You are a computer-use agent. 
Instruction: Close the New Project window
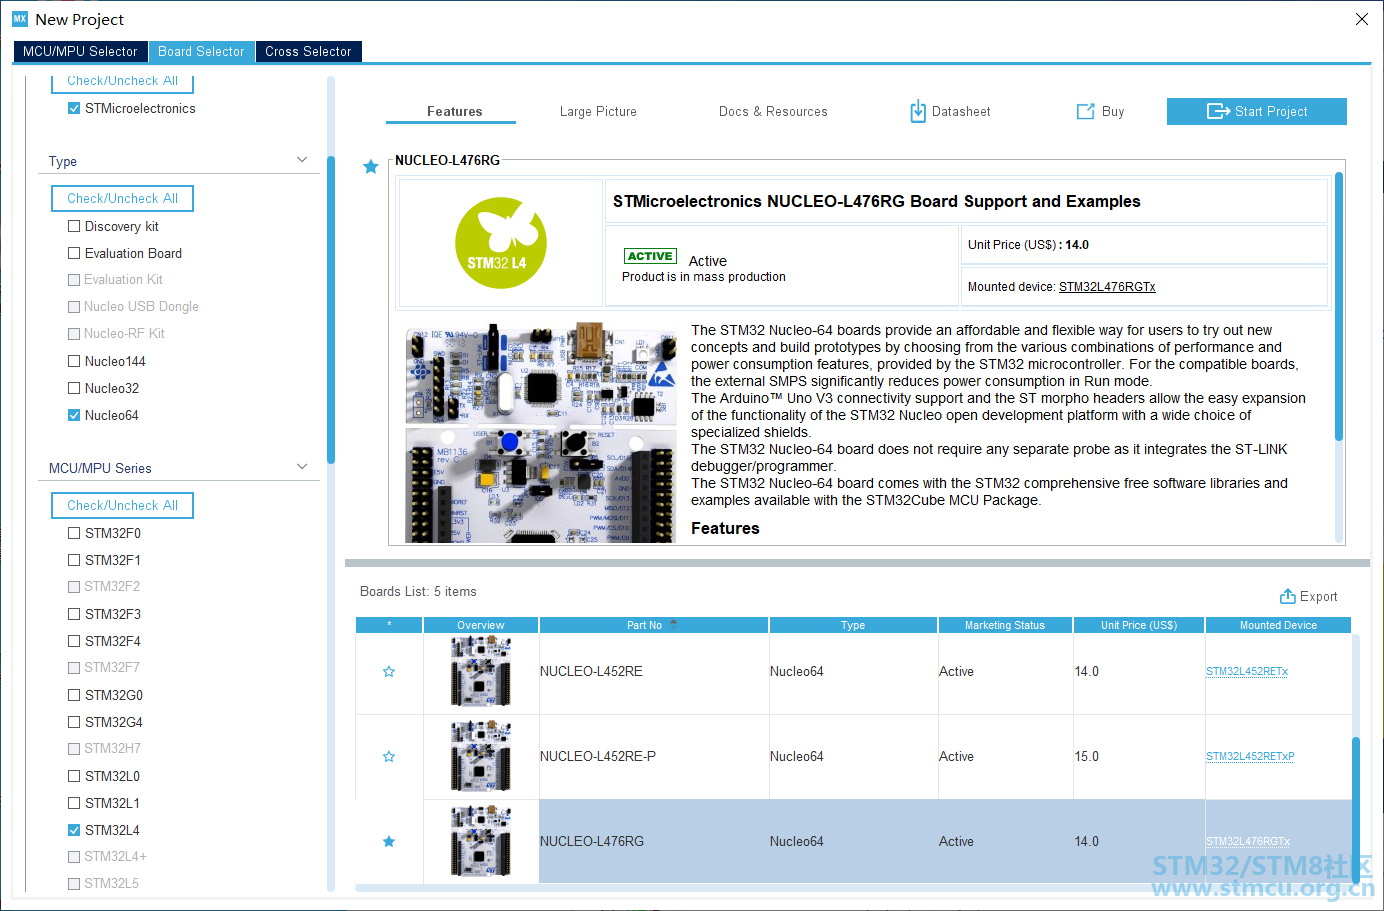[1361, 19]
